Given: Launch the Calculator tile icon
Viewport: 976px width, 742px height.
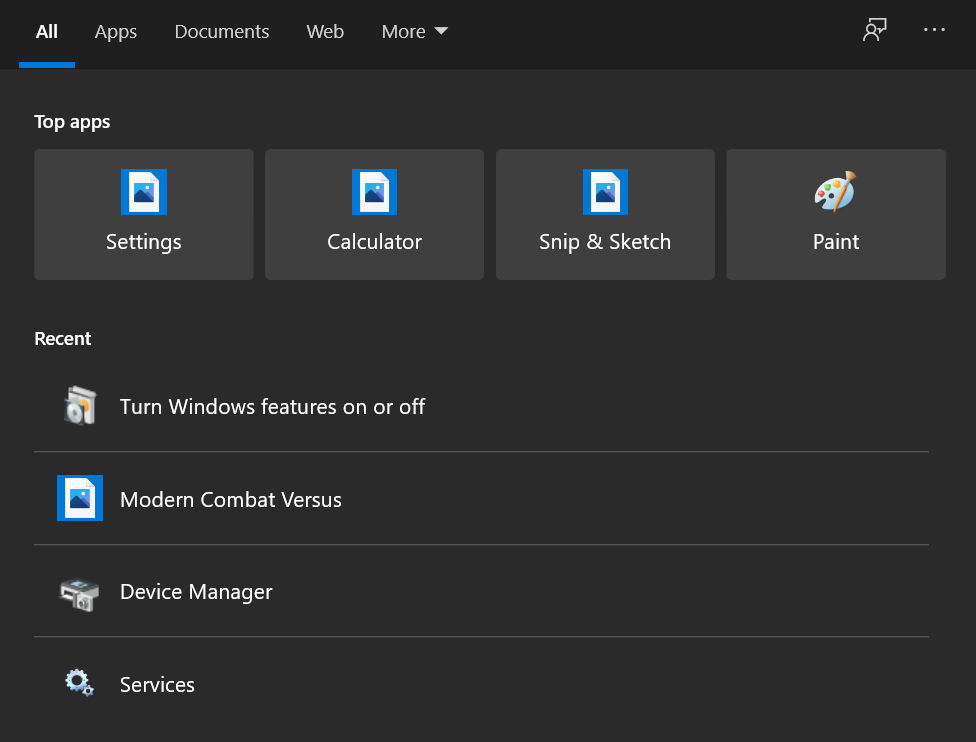Looking at the screenshot, I should (x=374, y=192).
